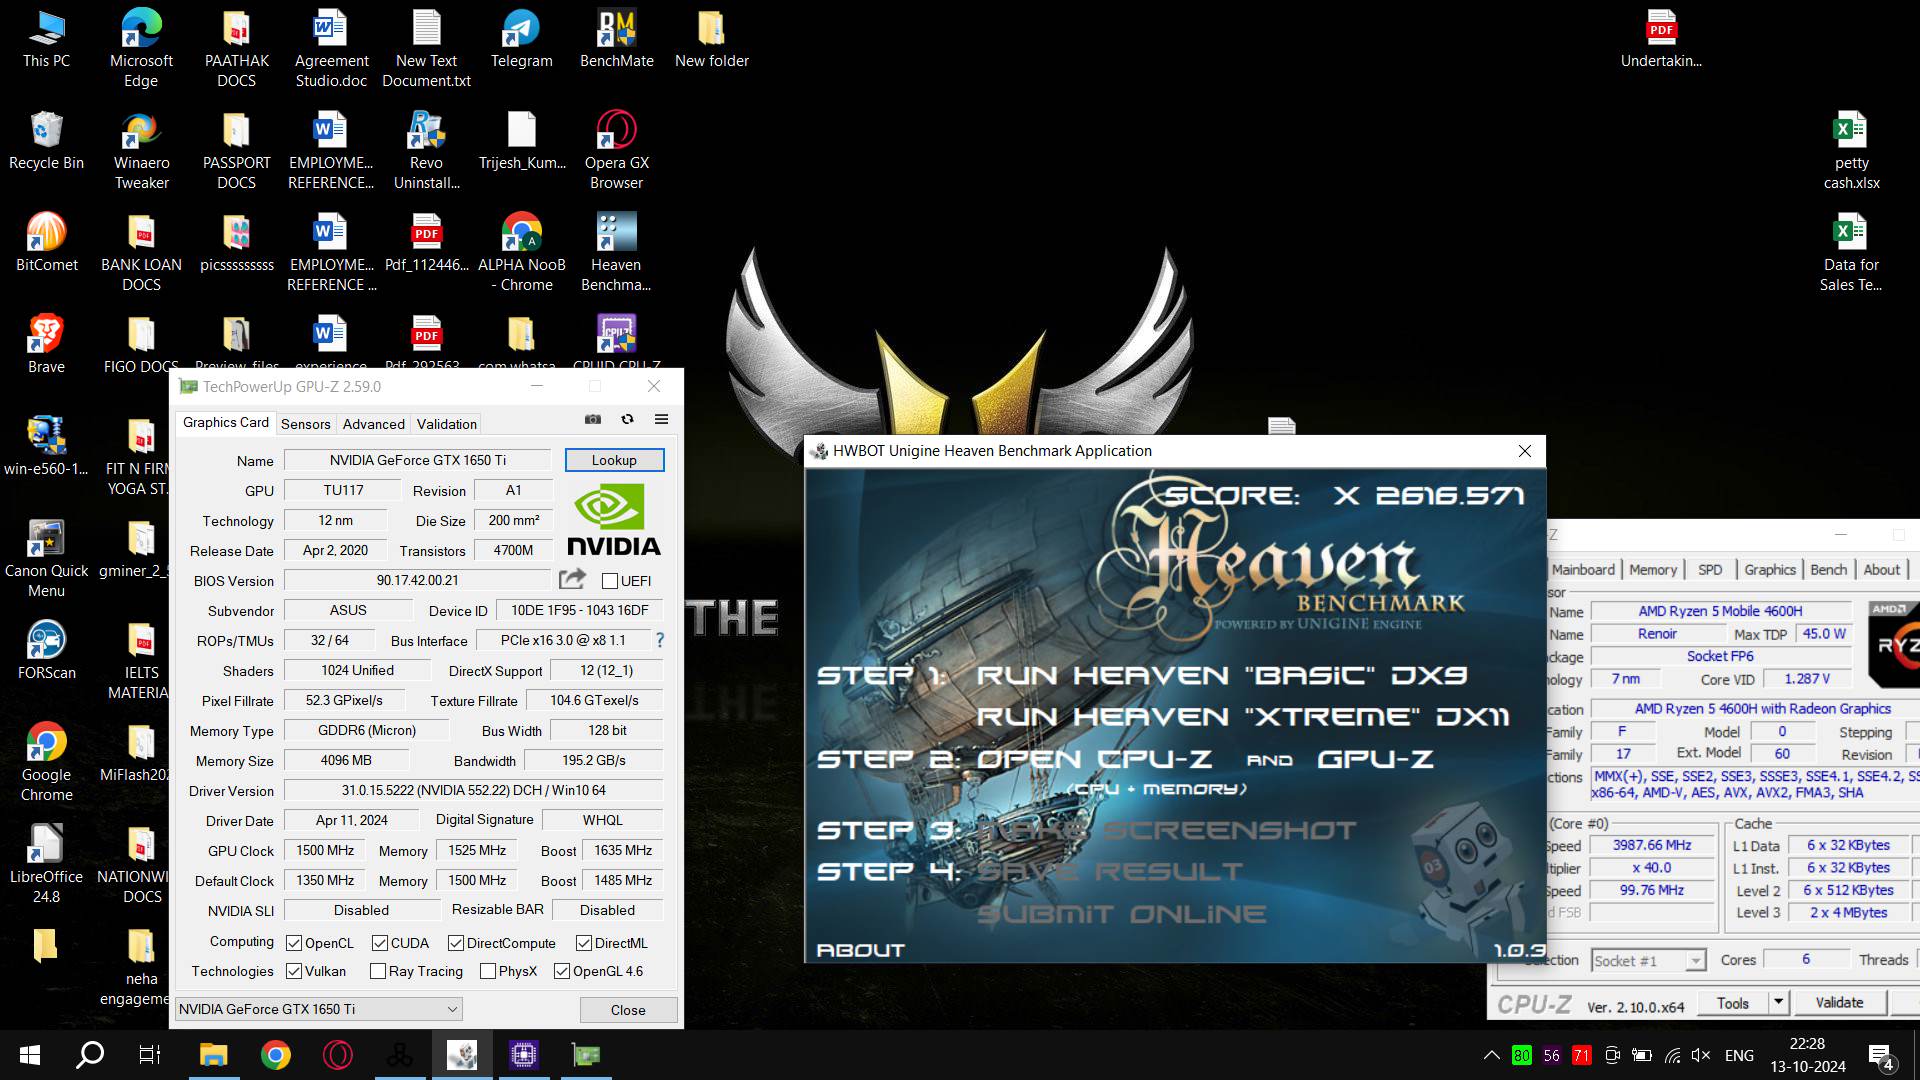
Task: Toggle the UEFI checkbox
Action: [609, 581]
